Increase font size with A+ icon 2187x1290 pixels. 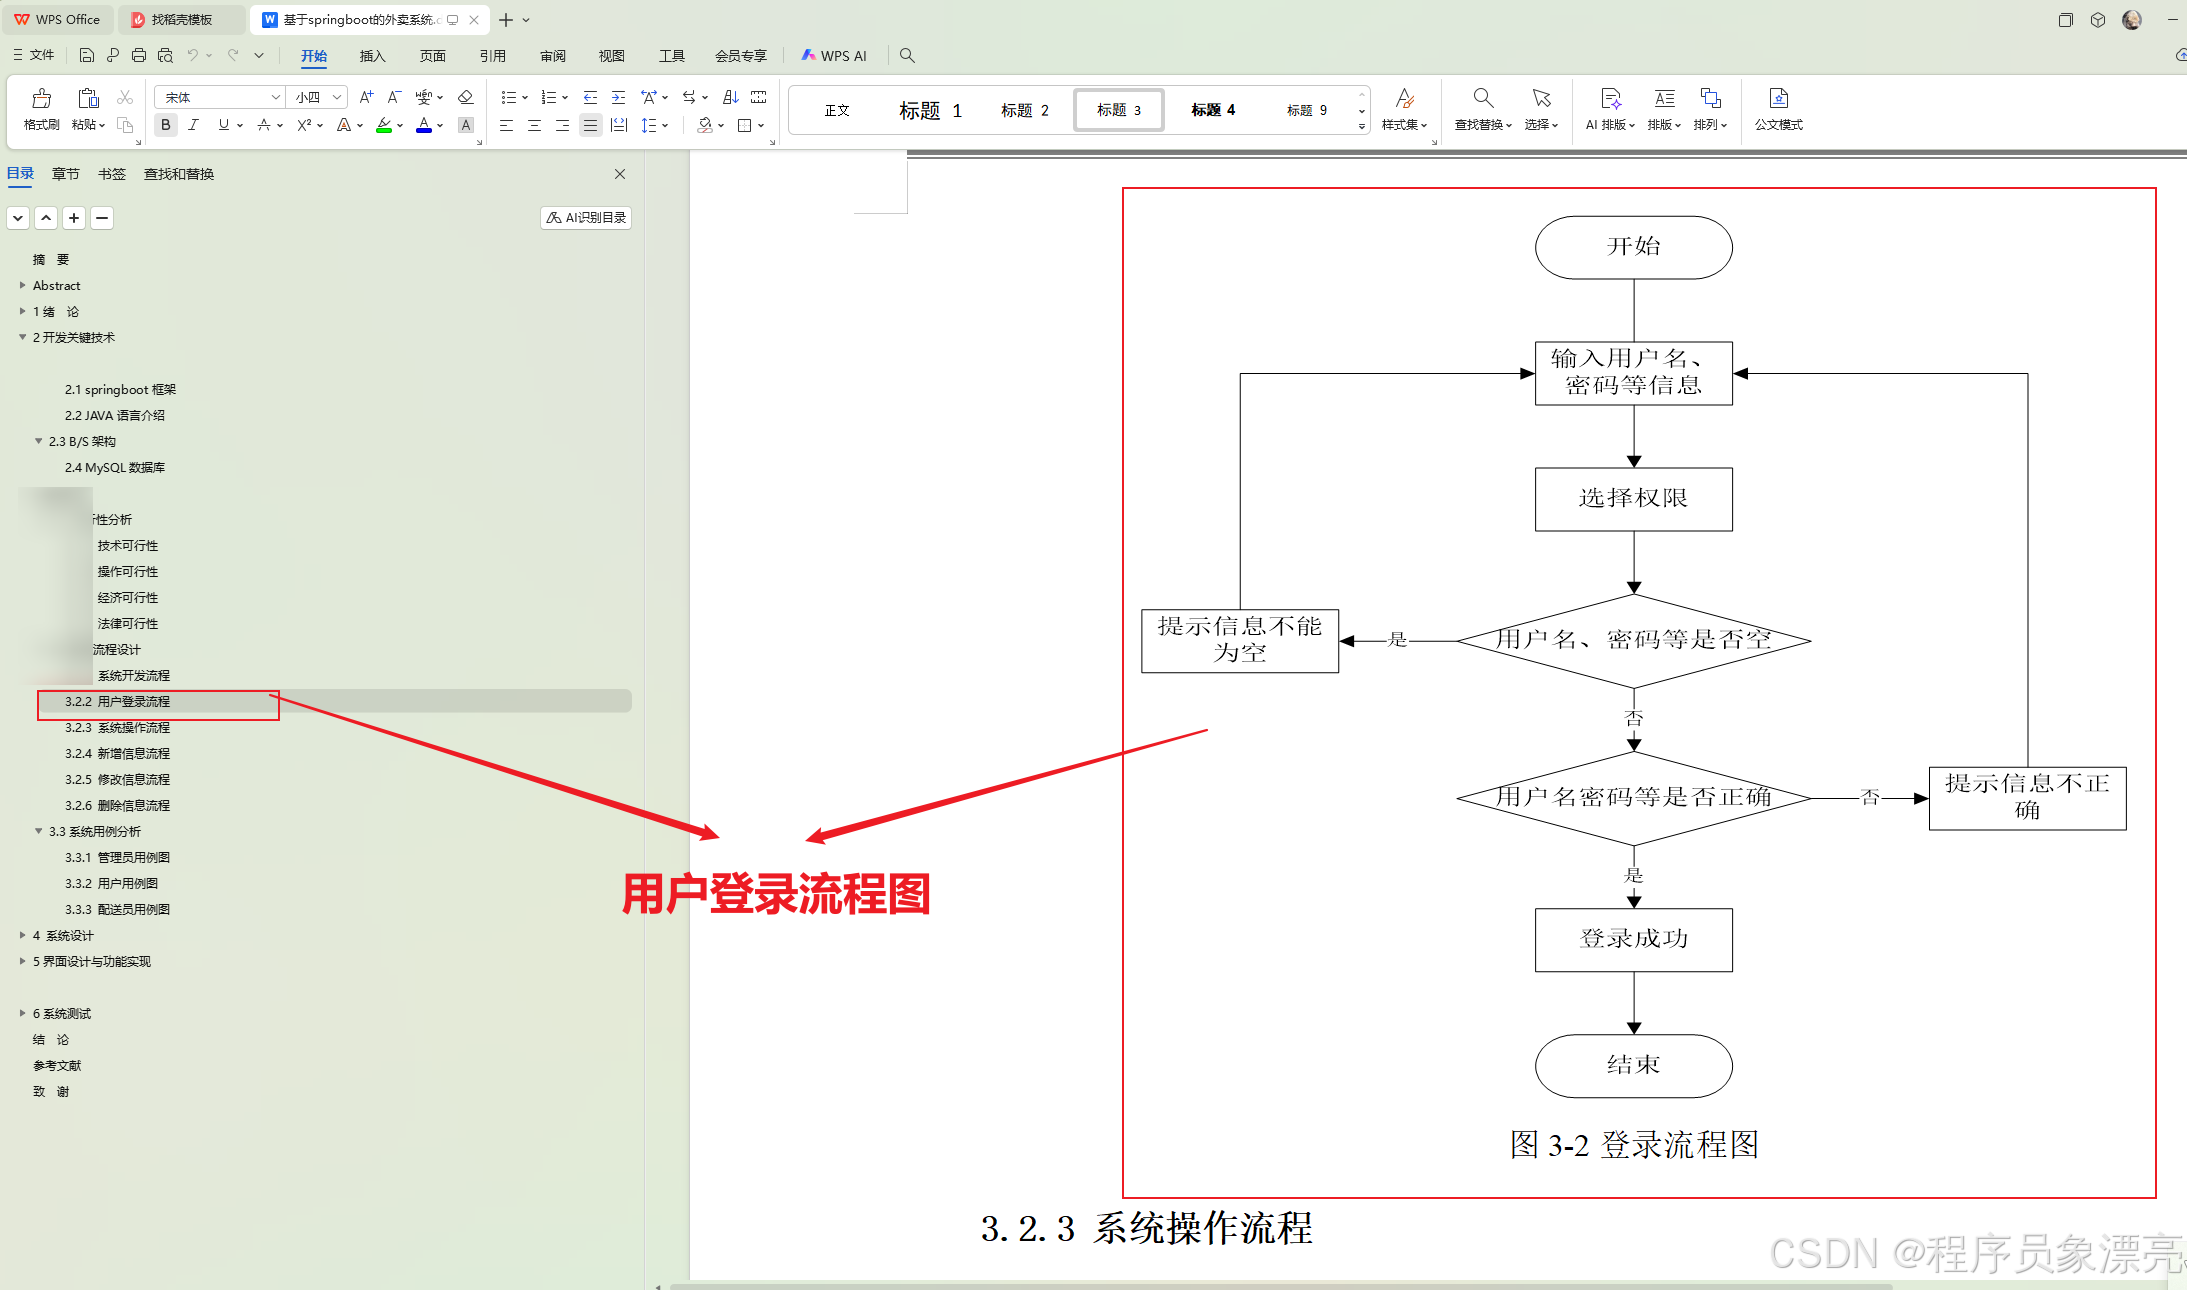point(366,97)
